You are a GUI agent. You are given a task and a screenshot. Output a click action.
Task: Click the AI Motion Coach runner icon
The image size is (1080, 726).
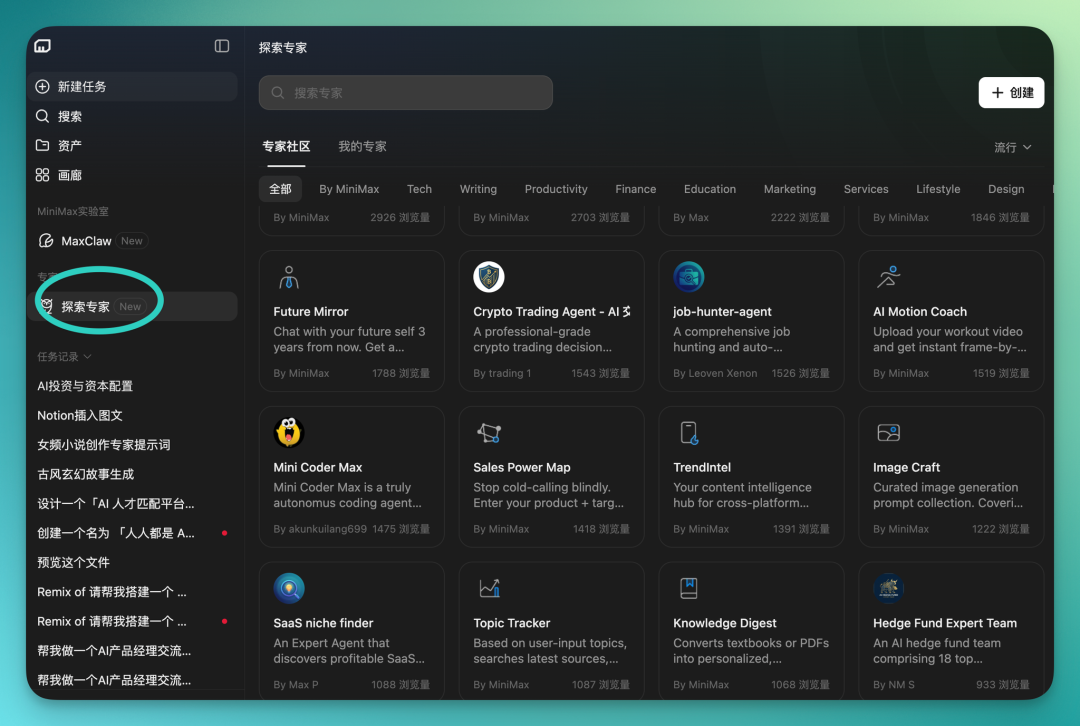click(x=889, y=277)
